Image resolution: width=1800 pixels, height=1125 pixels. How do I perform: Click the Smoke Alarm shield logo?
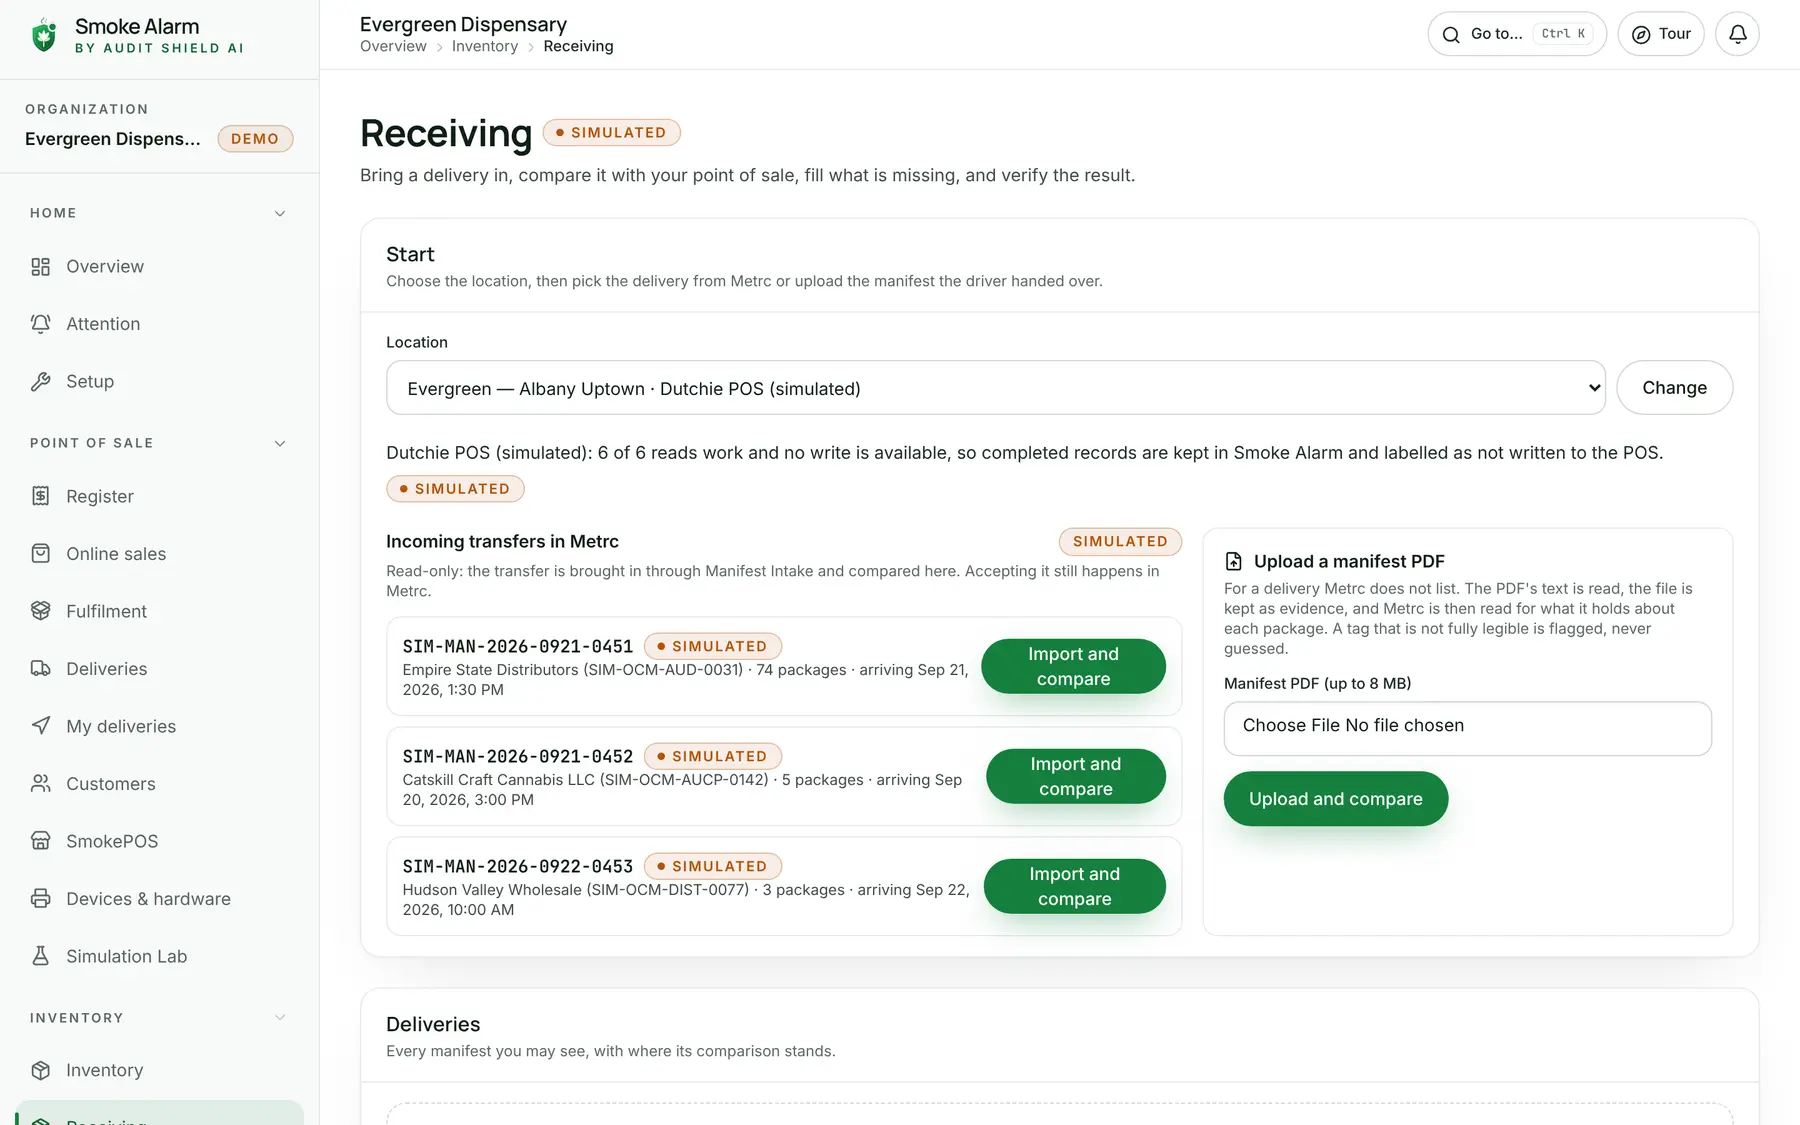pos(43,35)
